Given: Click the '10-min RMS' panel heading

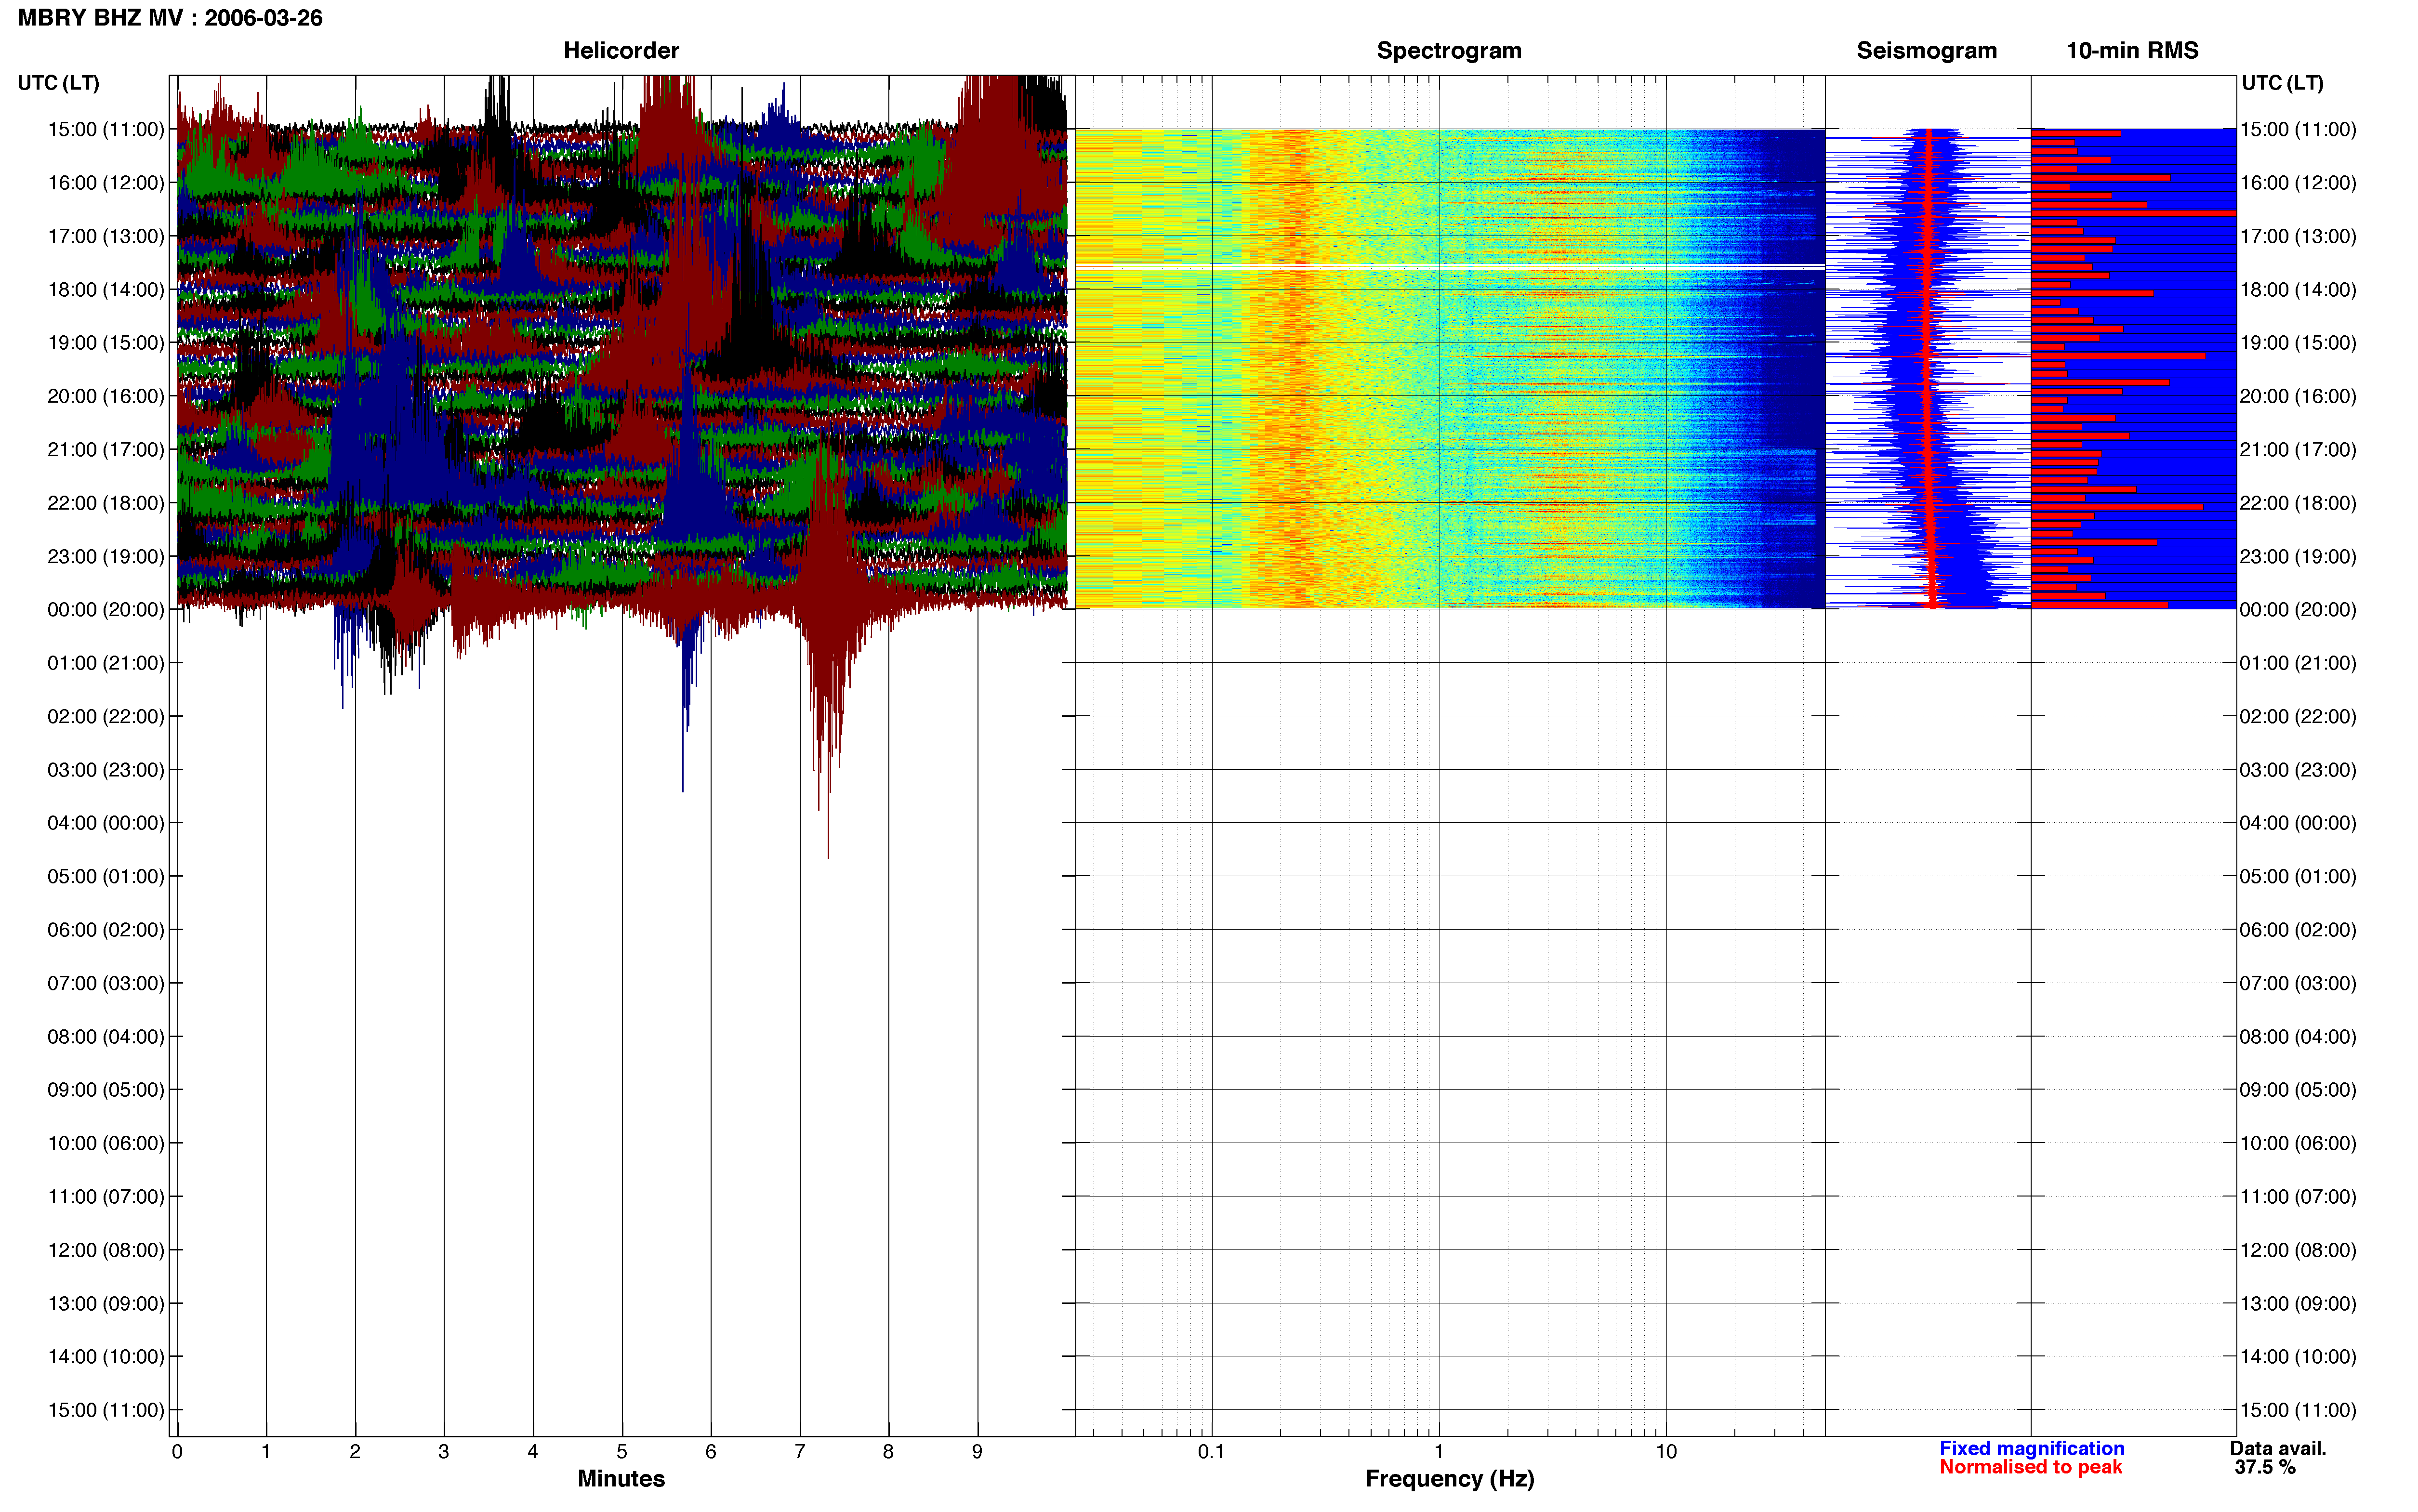Looking at the screenshot, I should (2132, 50).
